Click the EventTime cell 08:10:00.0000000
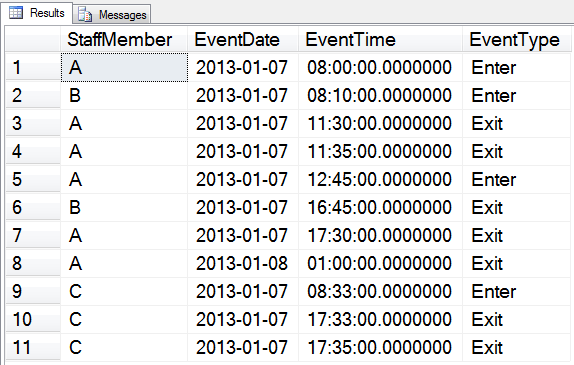The width and height of the screenshot is (574, 365). coord(380,95)
